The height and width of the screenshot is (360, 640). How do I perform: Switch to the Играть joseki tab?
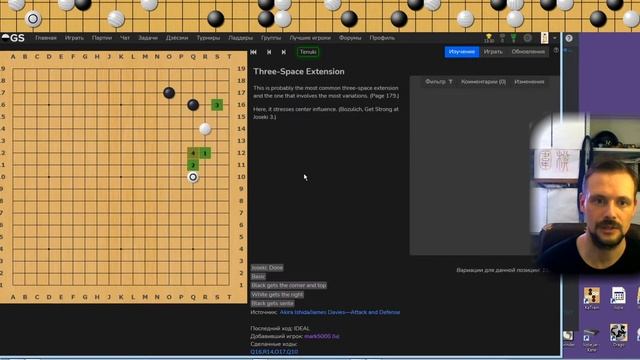click(493, 51)
